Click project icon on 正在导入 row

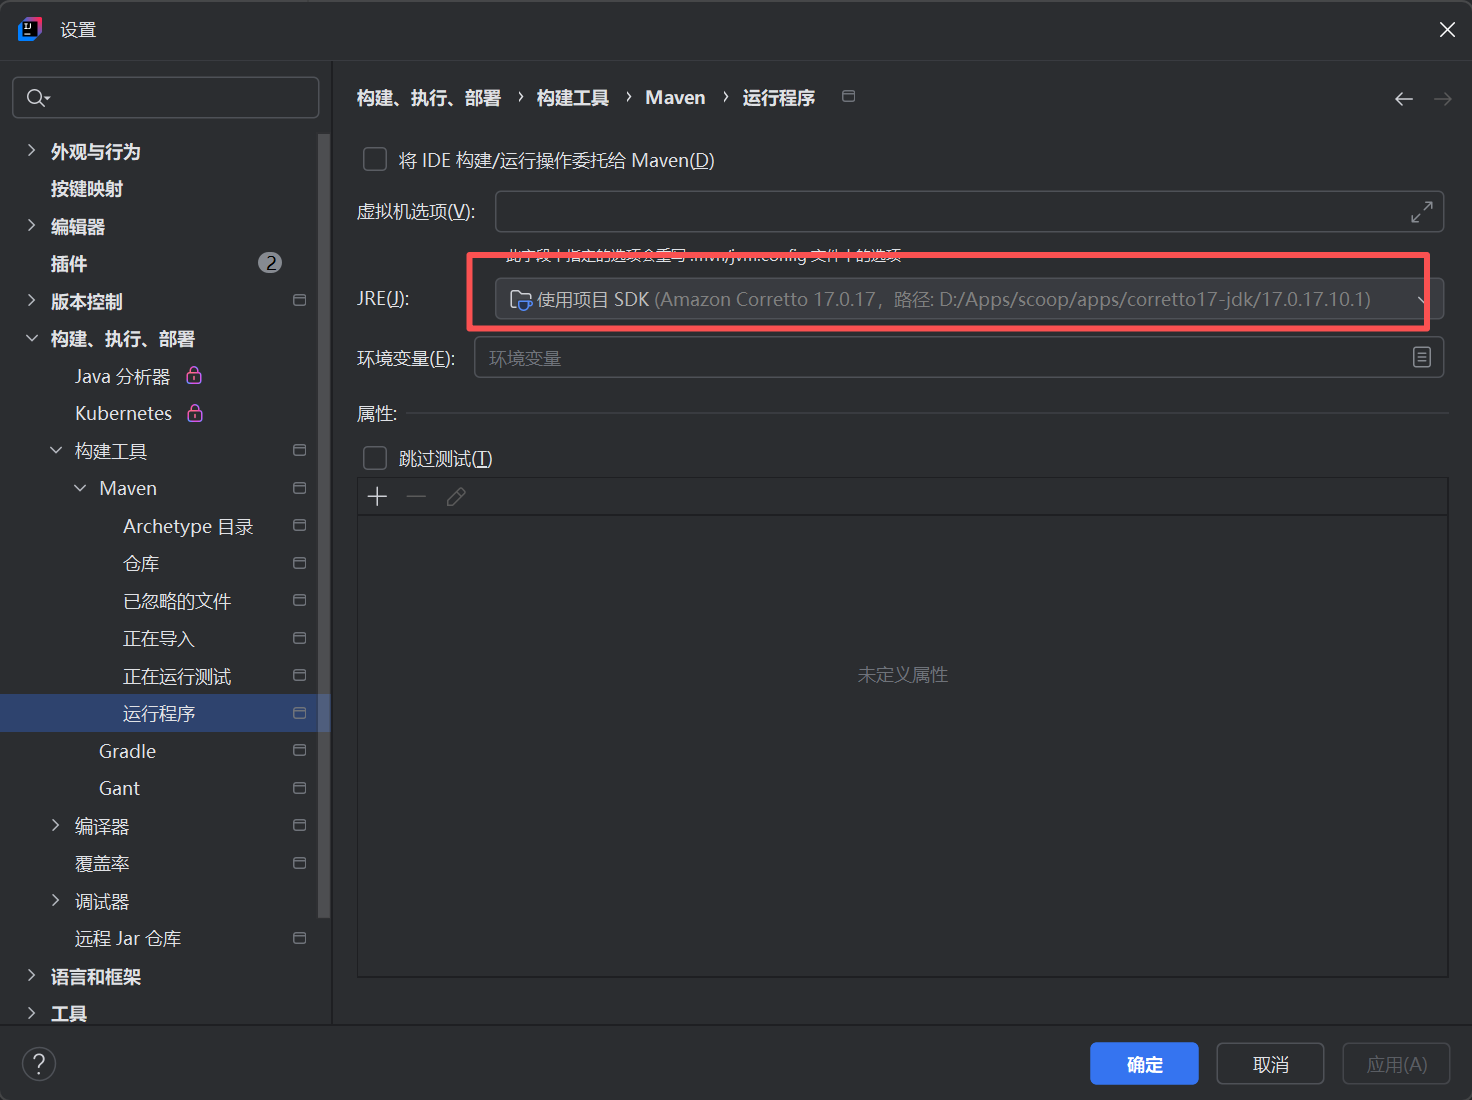click(299, 638)
